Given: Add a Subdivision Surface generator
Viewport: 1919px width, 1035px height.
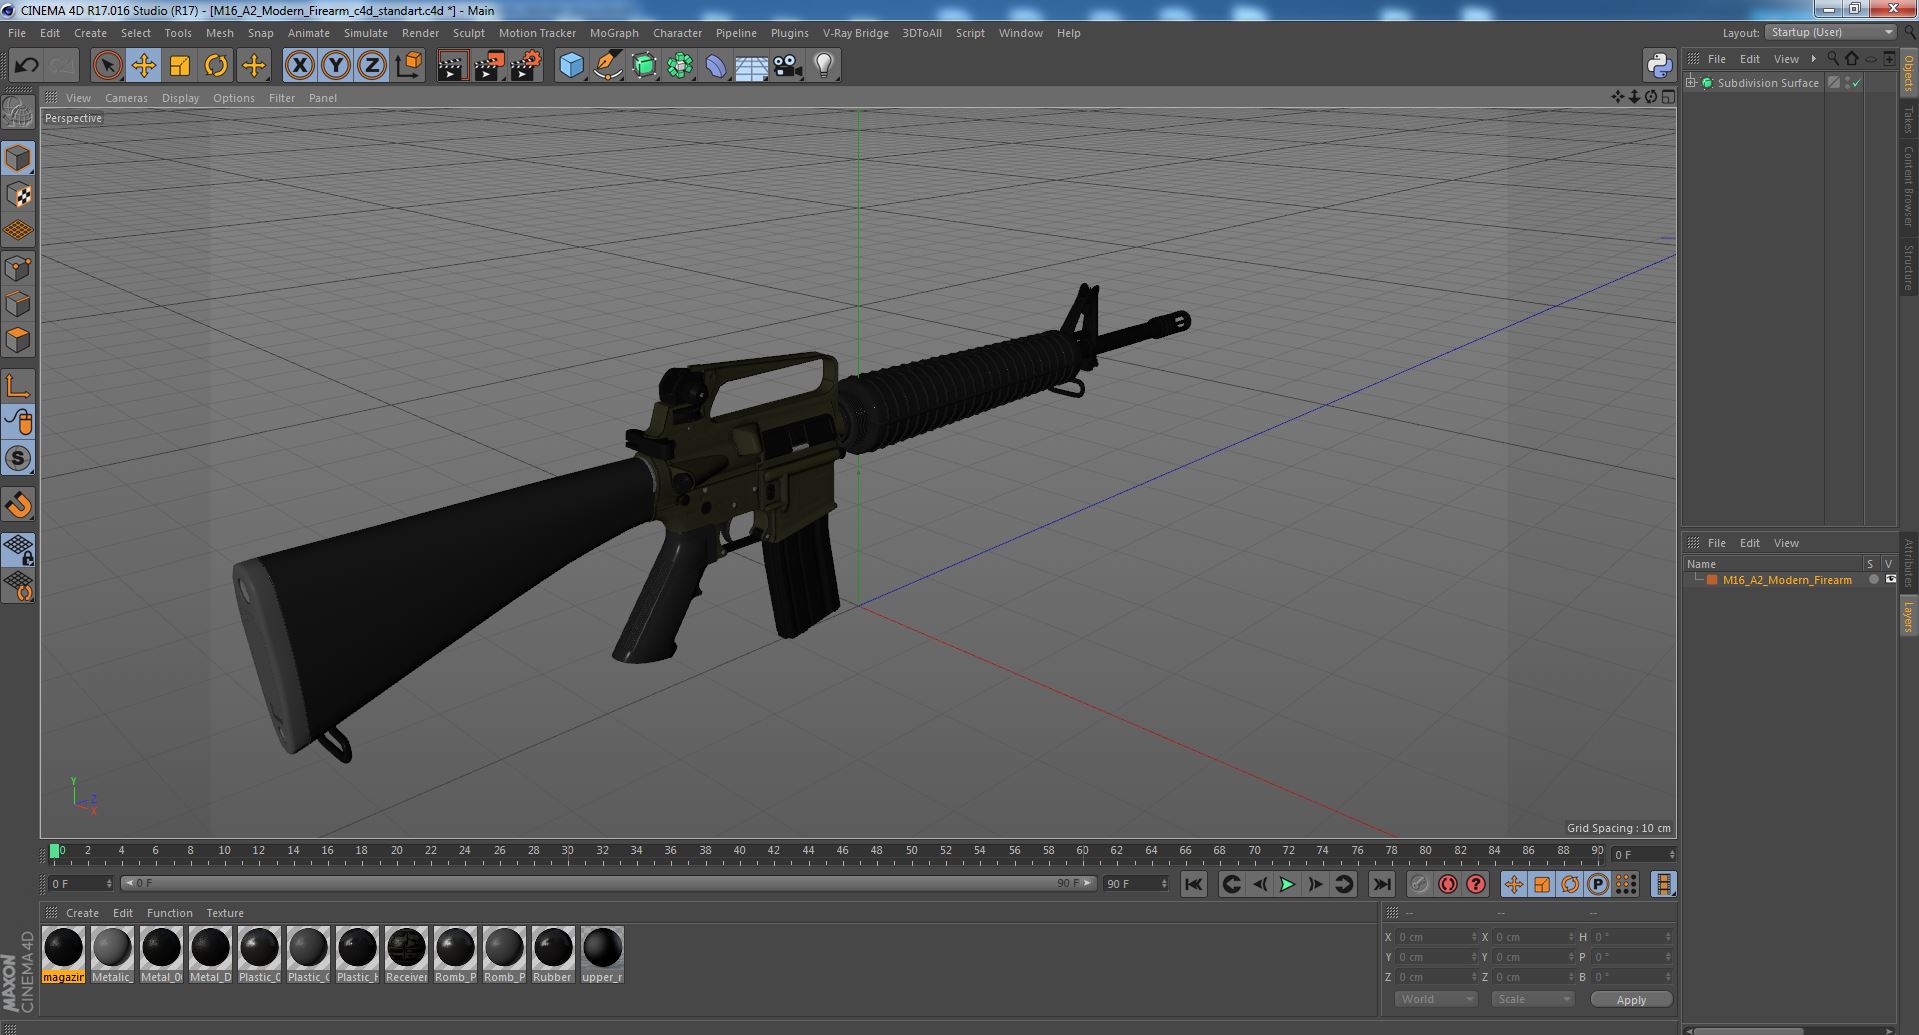Looking at the screenshot, I should (x=644, y=66).
